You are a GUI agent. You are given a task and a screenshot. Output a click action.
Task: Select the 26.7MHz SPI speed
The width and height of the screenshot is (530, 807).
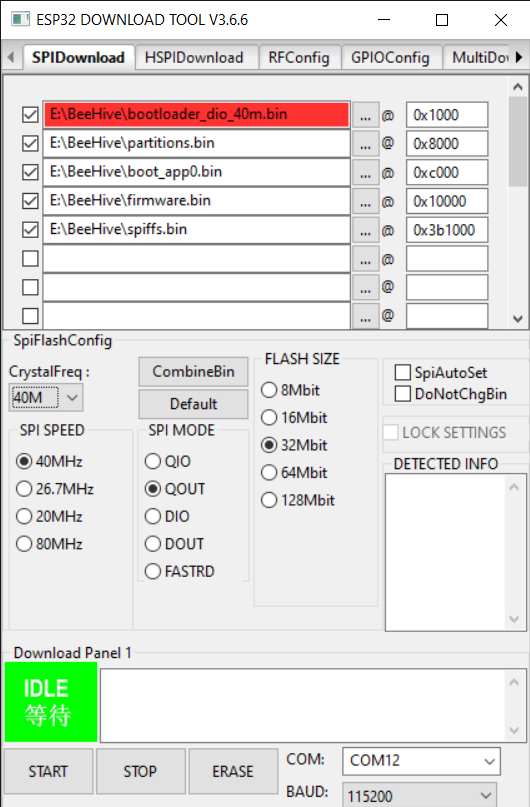coord(24,488)
